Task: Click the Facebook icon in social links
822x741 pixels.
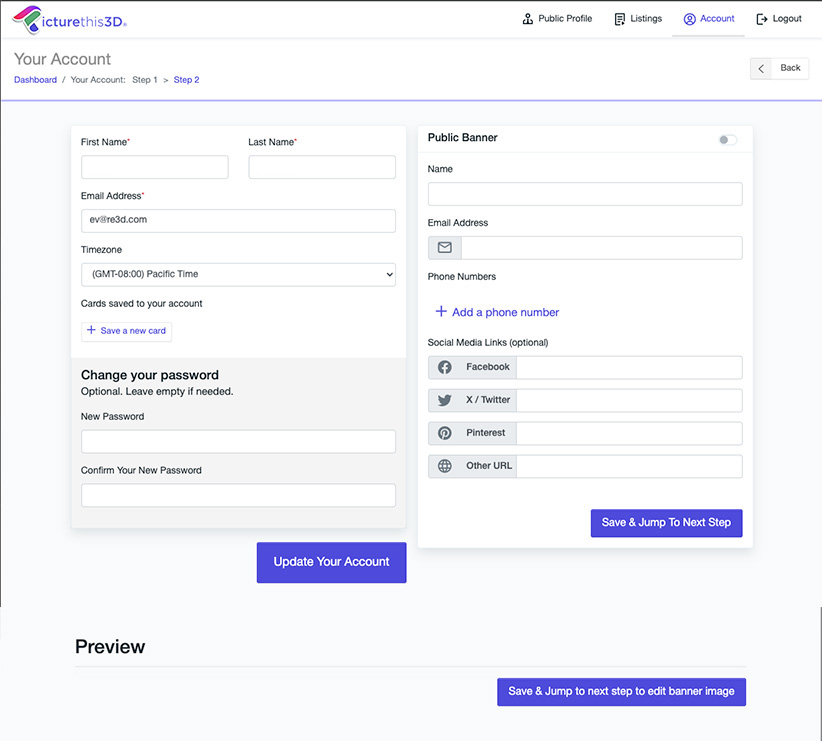Action: [445, 368]
